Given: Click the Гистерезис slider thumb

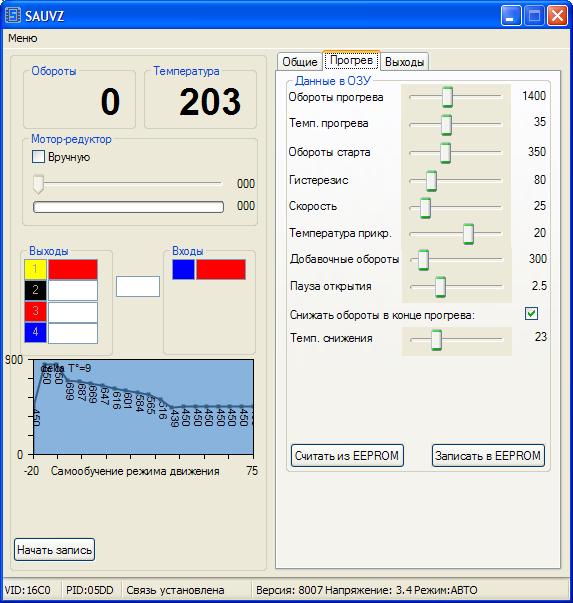Looking at the screenshot, I should [431, 180].
